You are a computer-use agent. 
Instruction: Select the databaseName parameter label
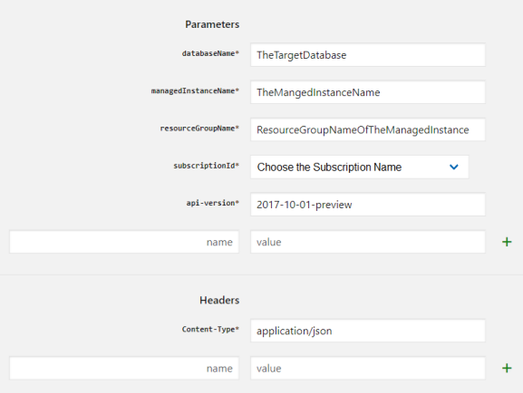[210, 53]
